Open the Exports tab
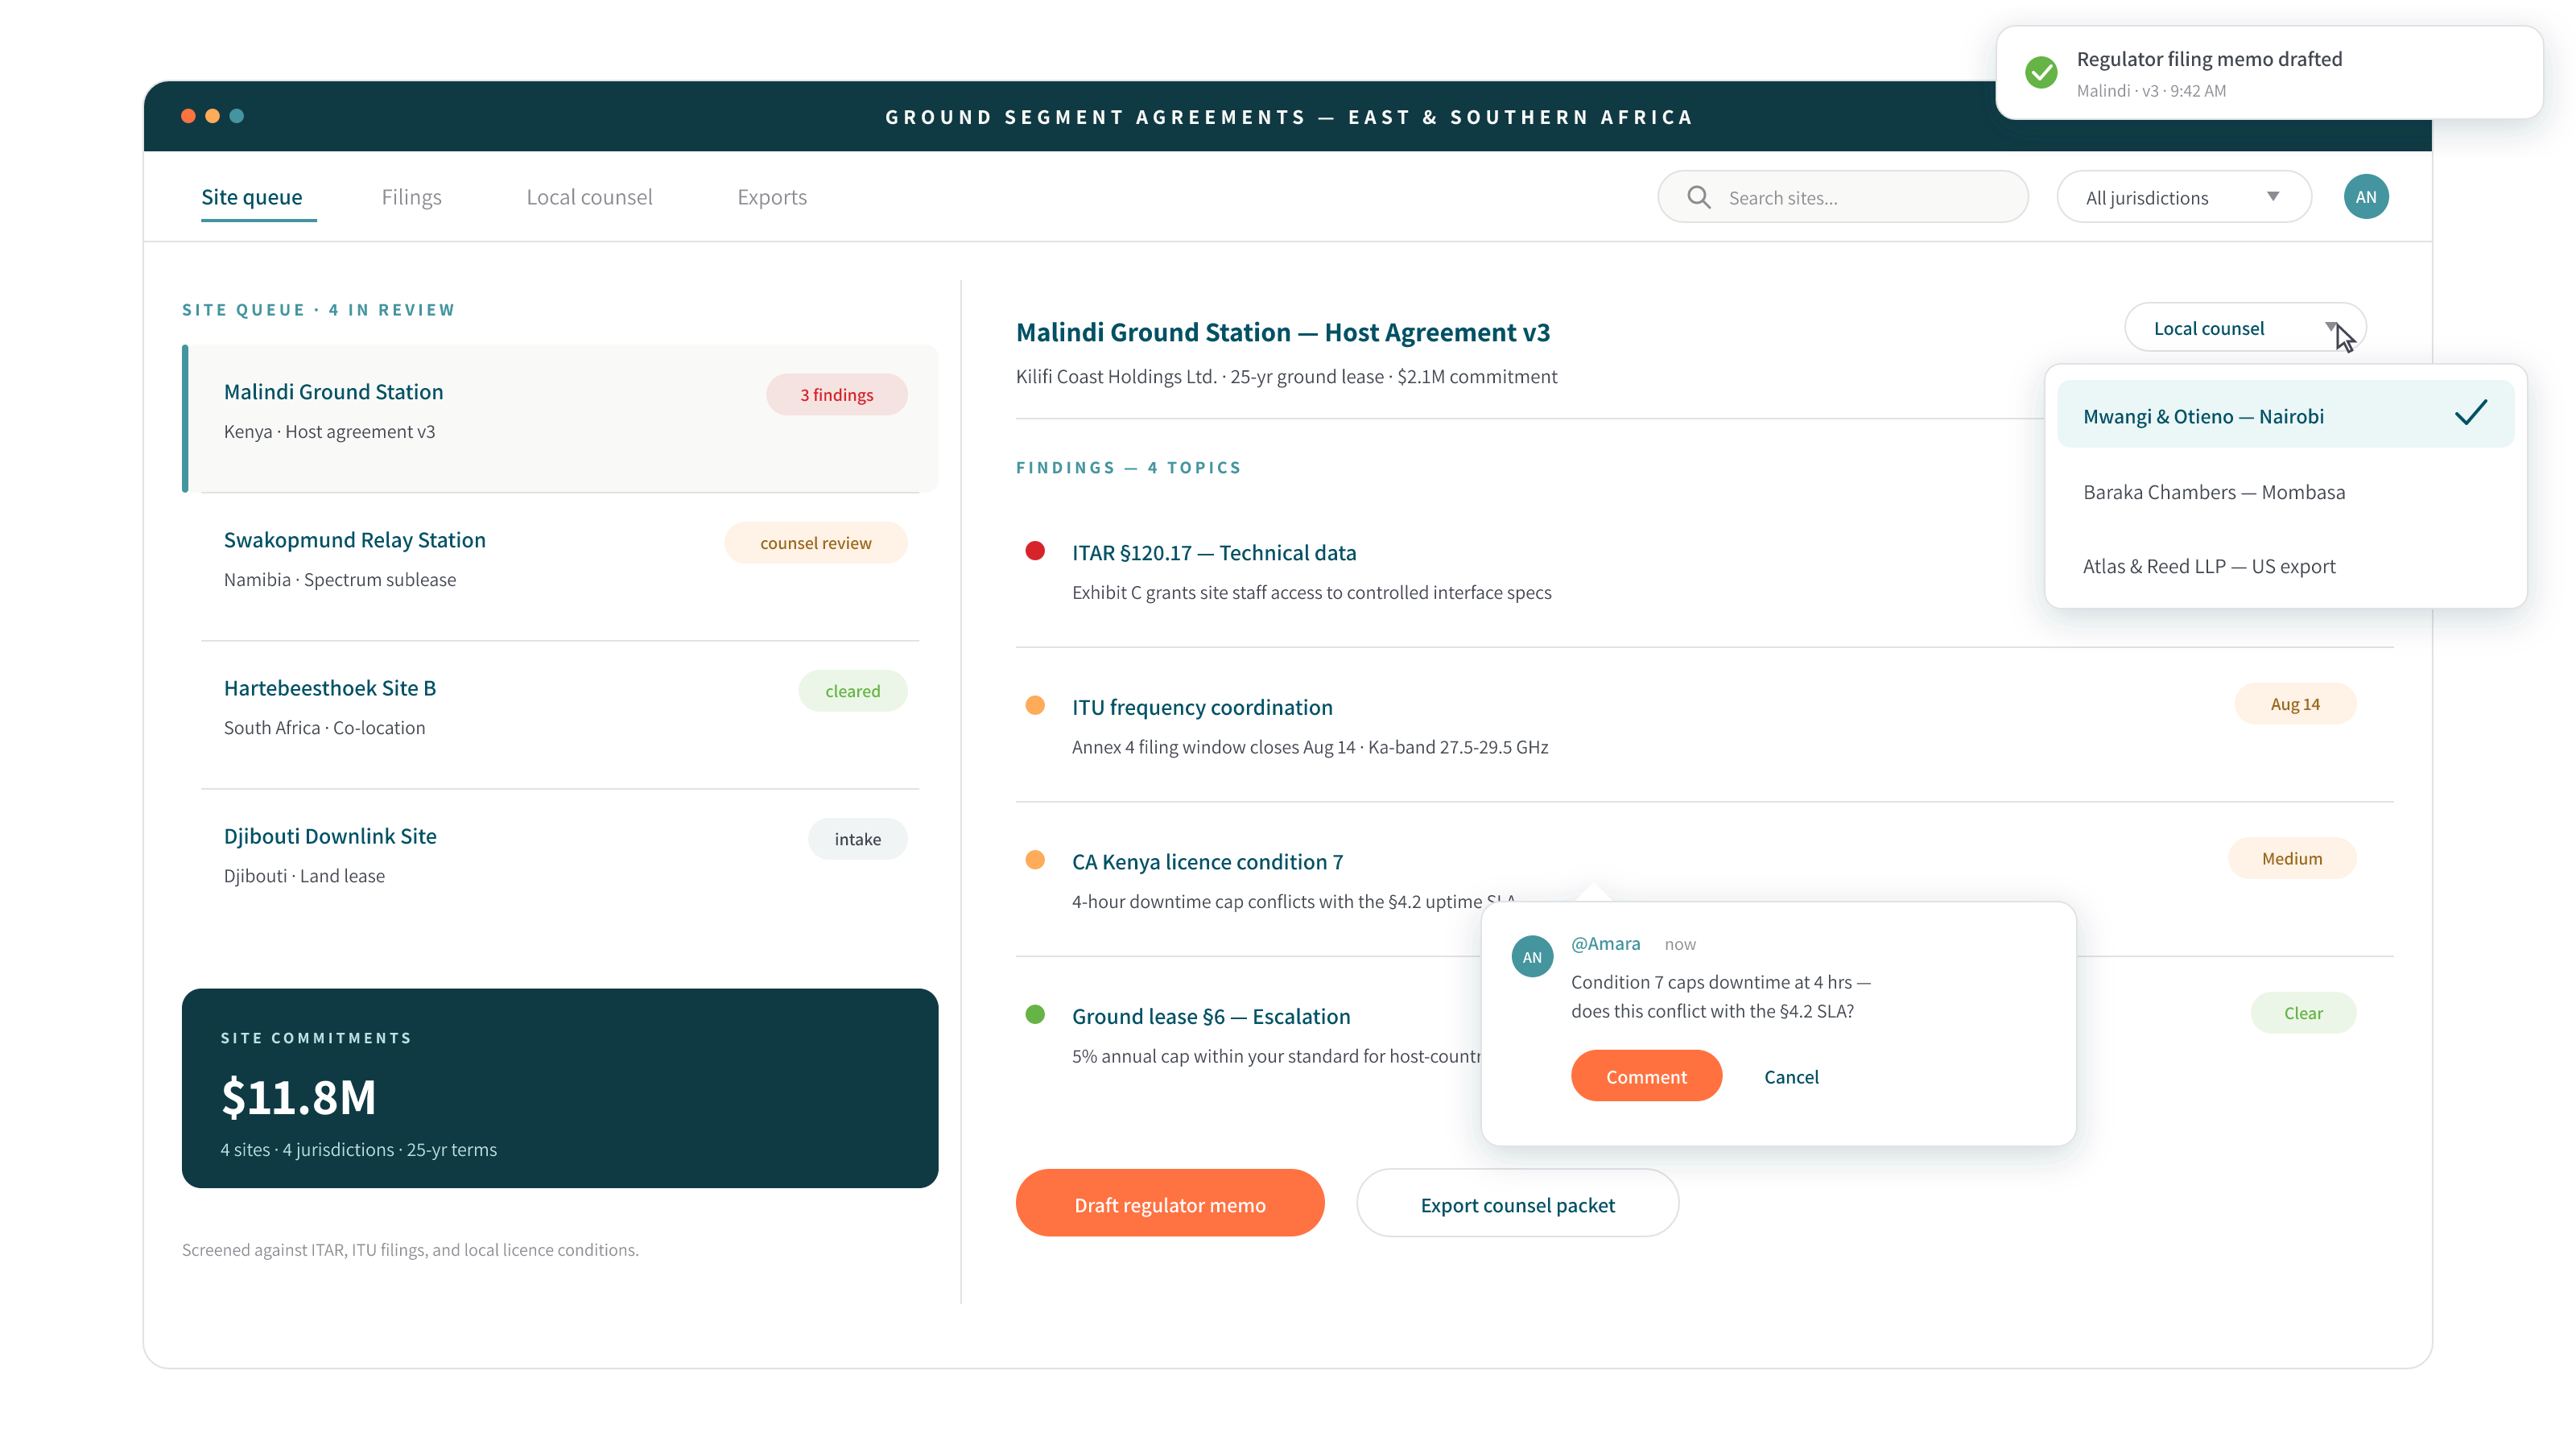Viewport: 2576px width, 1449px height. click(x=772, y=197)
